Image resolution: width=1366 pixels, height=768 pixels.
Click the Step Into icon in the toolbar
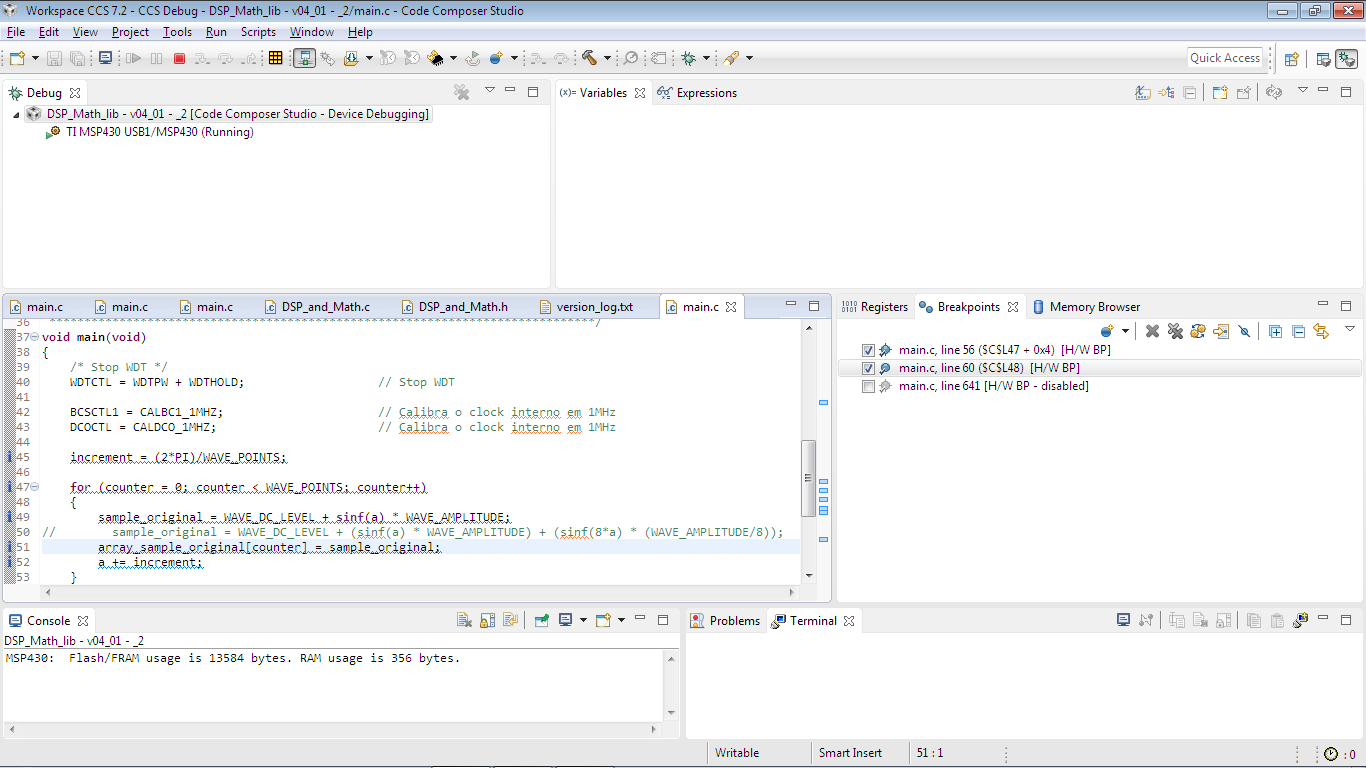pos(203,58)
